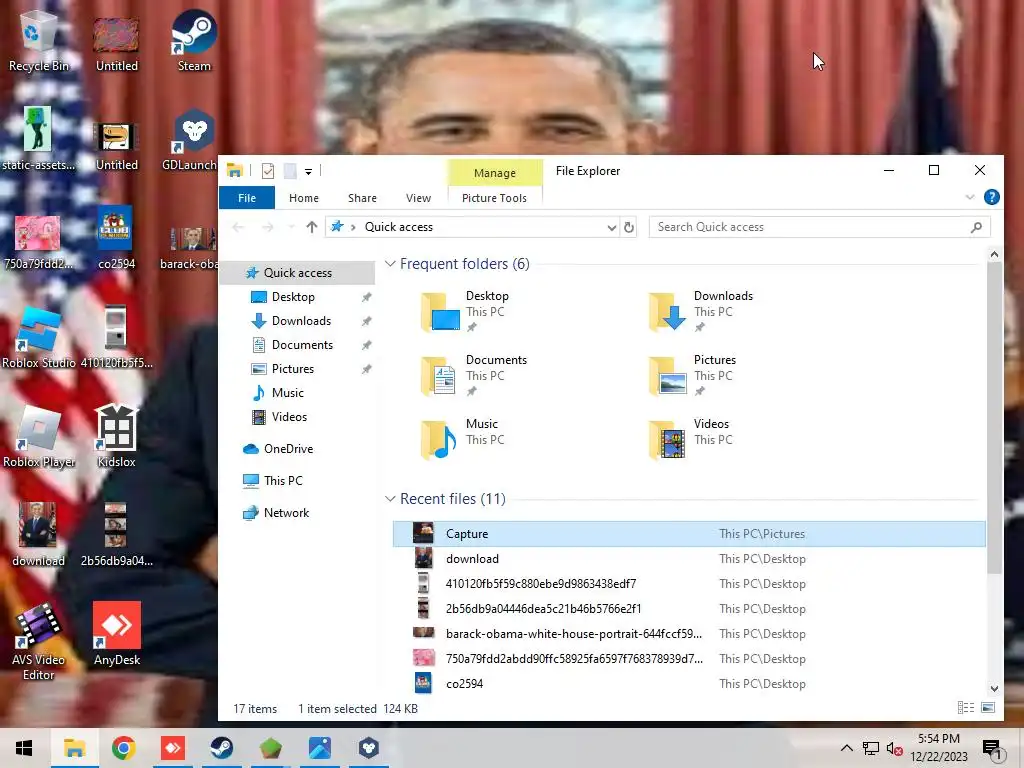Open Music in the navigation pane
This screenshot has width=1024, height=768.
pyautogui.click(x=287, y=393)
